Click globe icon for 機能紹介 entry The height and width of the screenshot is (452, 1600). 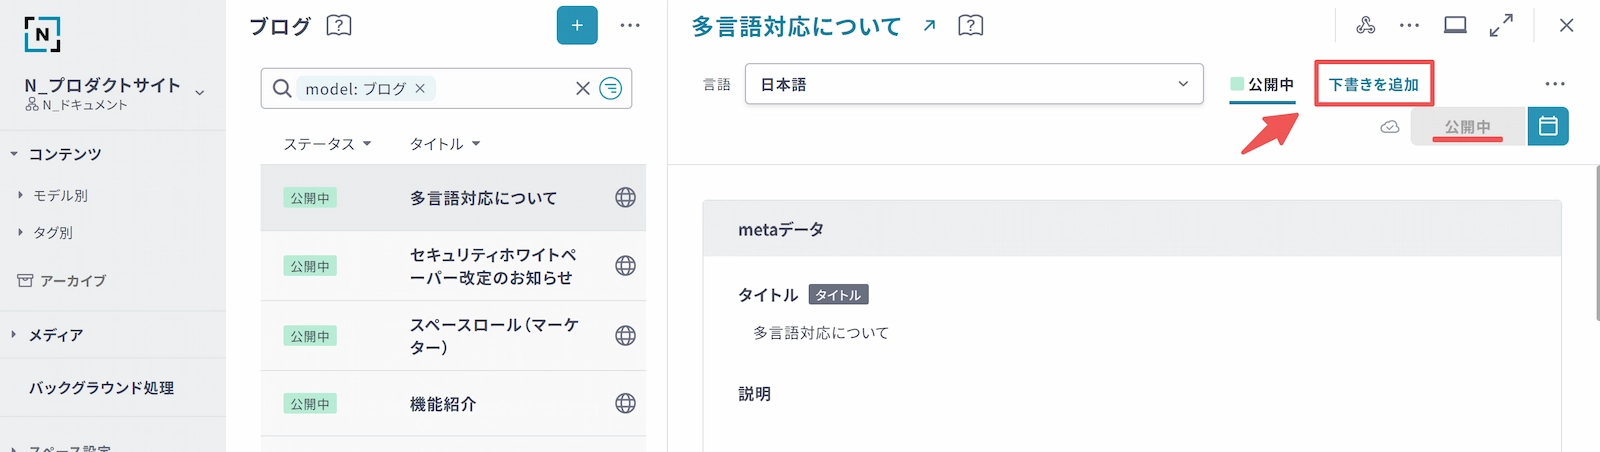[x=625, y=403]
